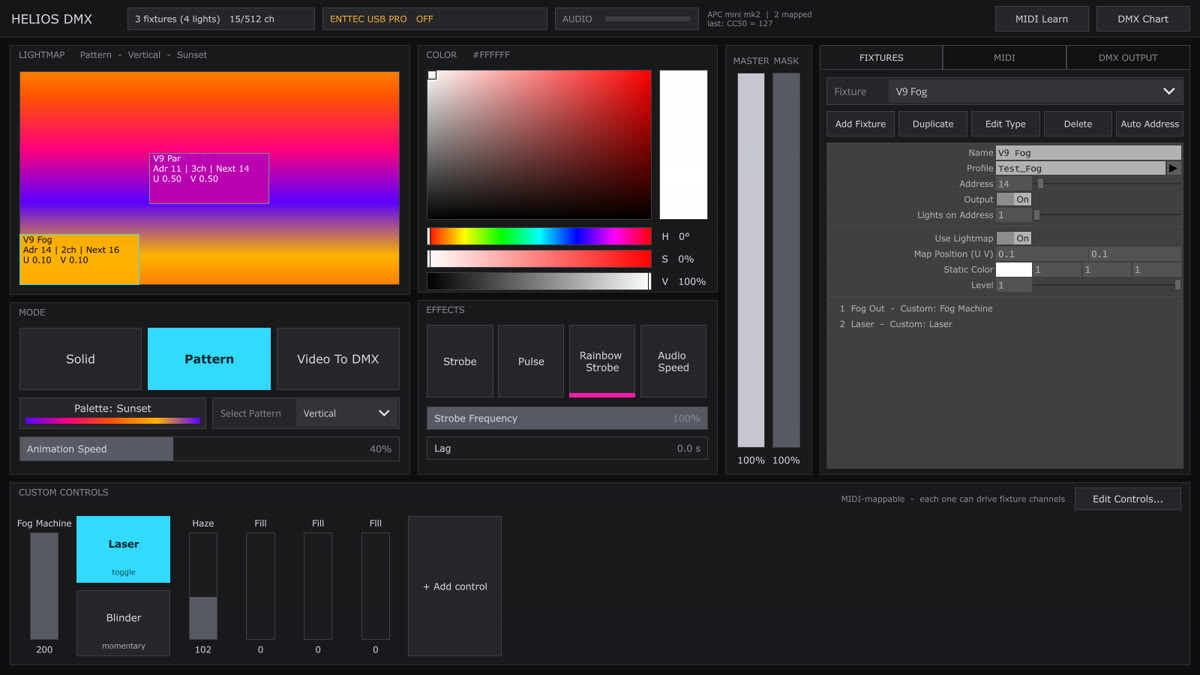
Task: Toggle the Laser custom control
Action: pos(123,549)
